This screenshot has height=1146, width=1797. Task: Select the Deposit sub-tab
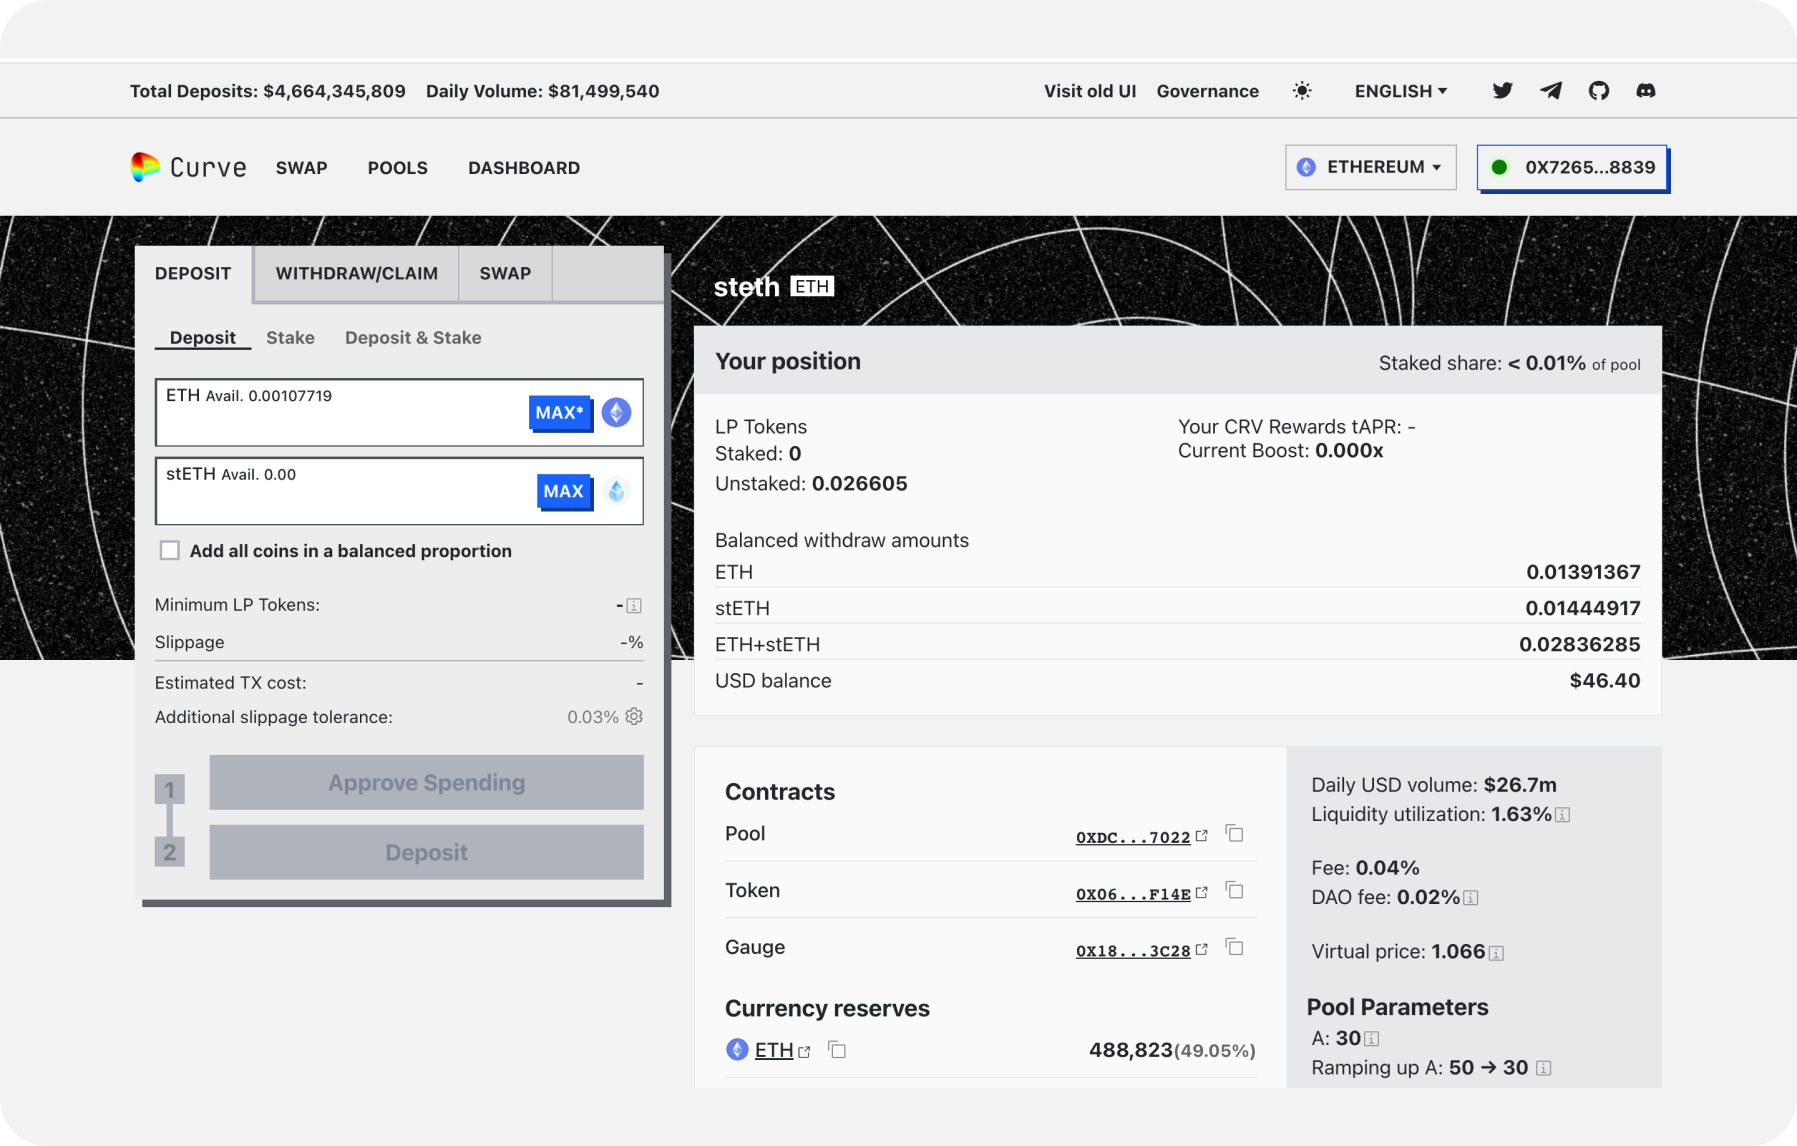tap(203, 338)
